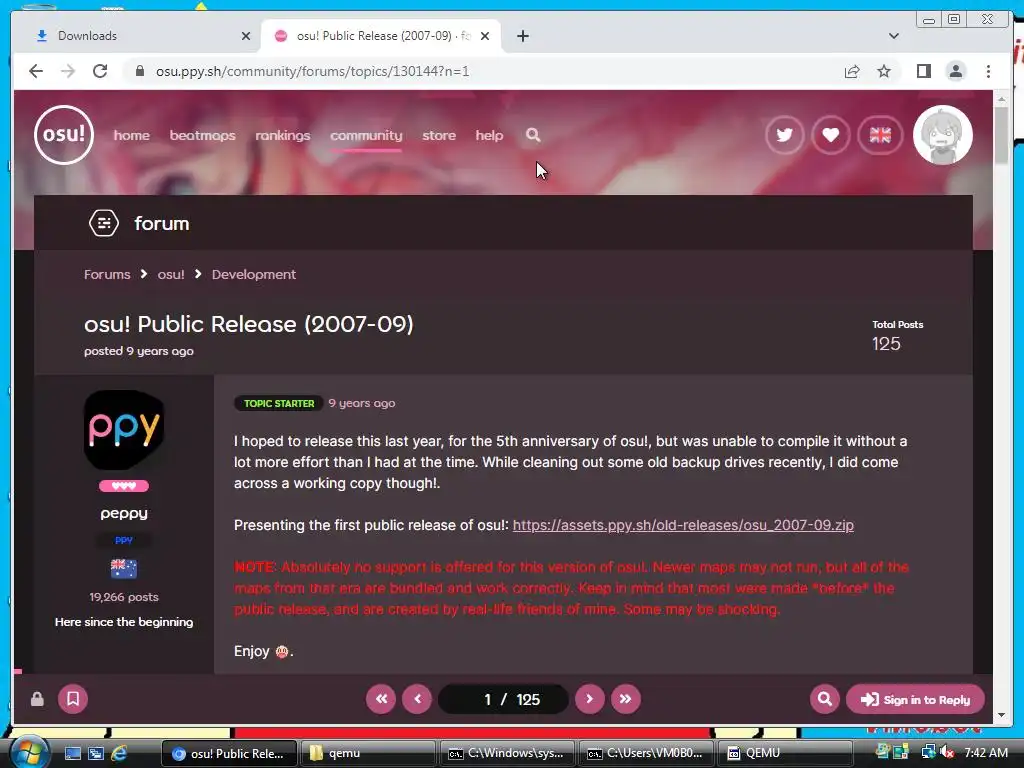The height and width of the screenshot is (768, 1024).
Task: Open the Twitter icon button
Action: 784,135
